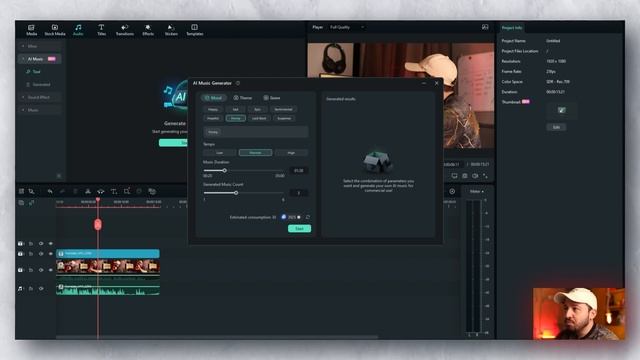Click the Start button to generate music
The image size is (640, 360).
(300, 229)
